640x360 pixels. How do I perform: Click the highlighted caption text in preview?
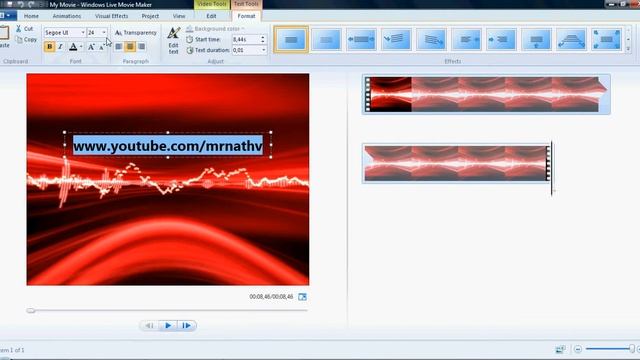168,145
